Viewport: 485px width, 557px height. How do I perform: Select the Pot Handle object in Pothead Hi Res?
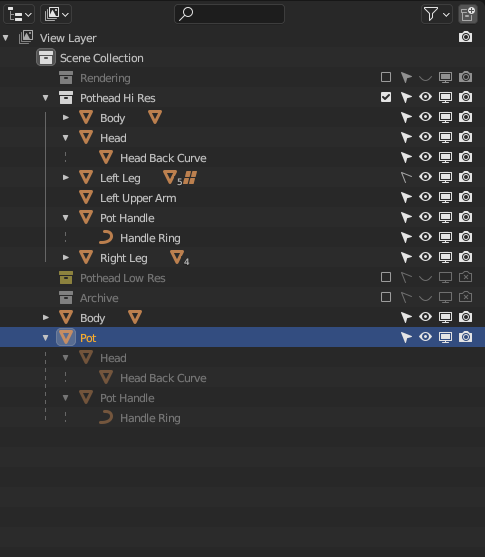(x=127, y=218)
